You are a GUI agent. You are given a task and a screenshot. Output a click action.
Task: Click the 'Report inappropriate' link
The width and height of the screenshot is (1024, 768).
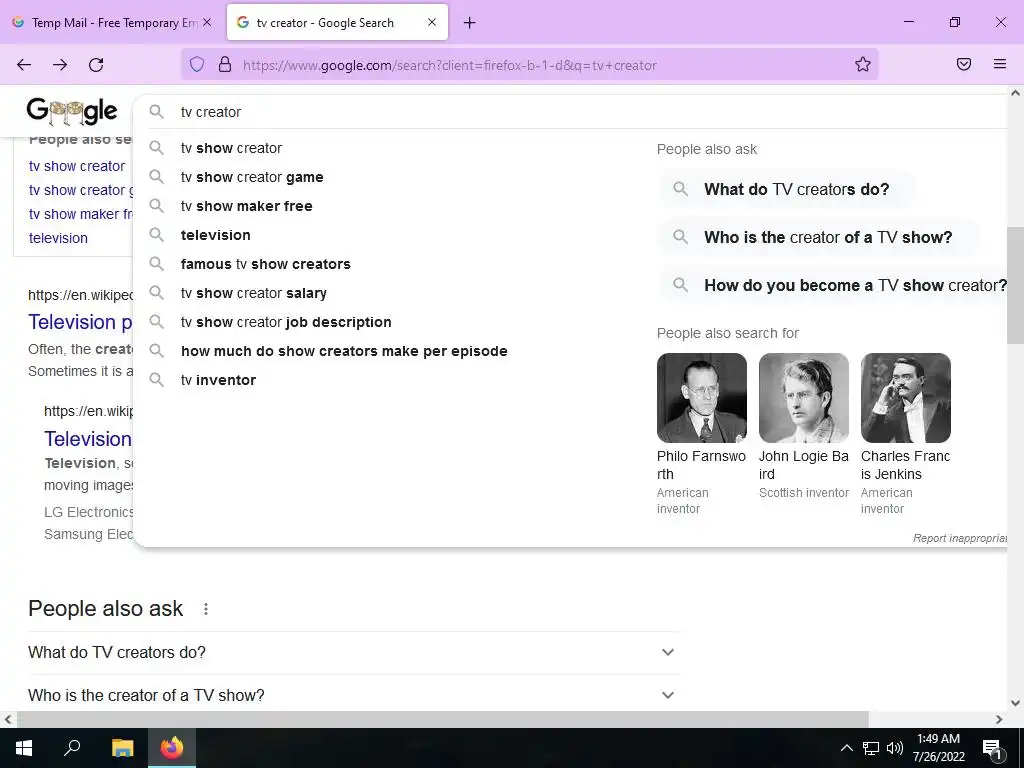(960, 538)
